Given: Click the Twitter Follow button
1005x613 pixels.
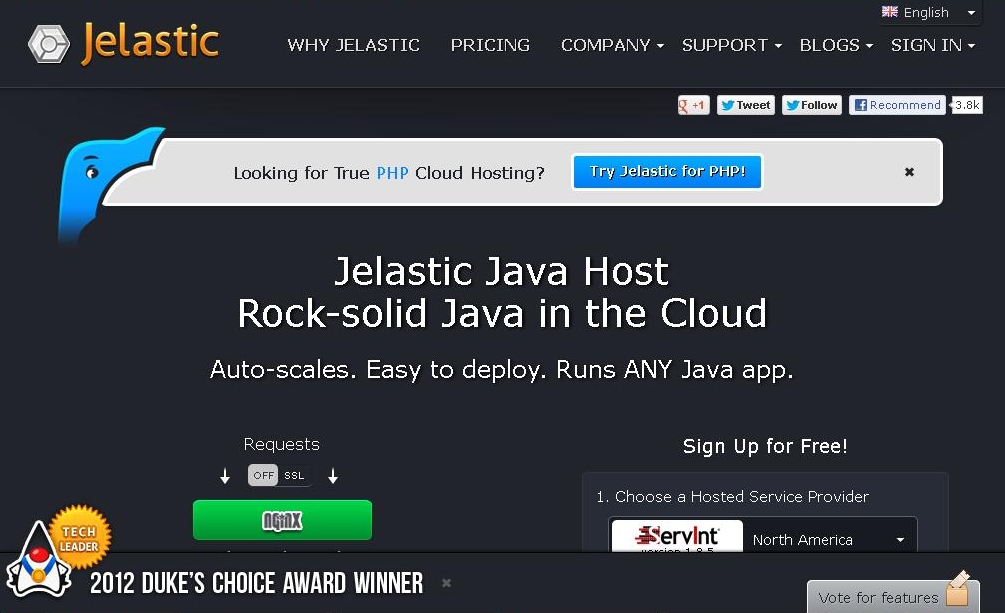Looking at the screenshot, I should [811, 105].
